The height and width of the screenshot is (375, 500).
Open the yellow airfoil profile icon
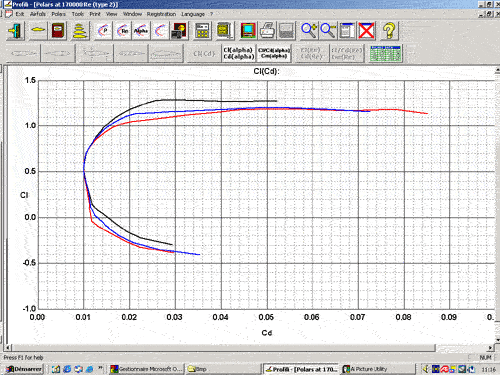tap(38, 31)
